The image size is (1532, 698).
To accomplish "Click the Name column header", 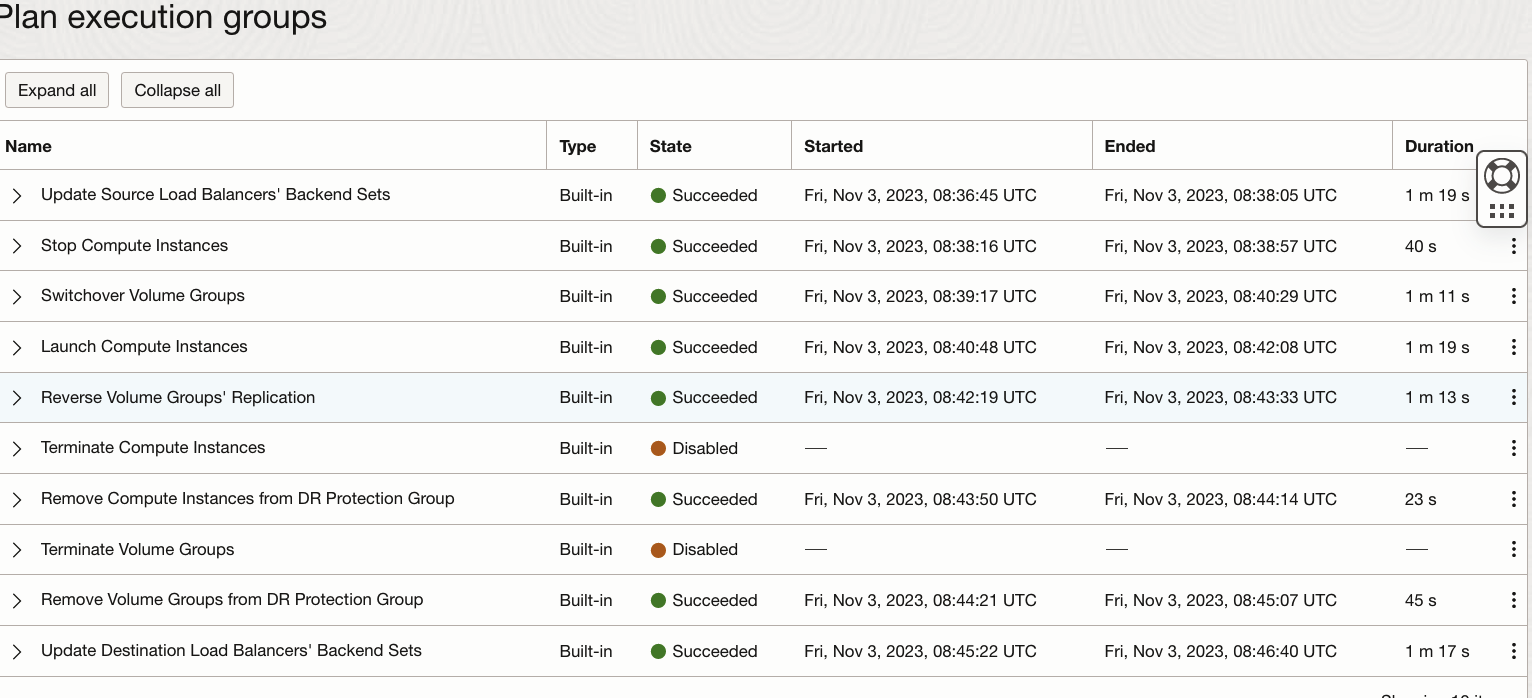I will pyautogui.click(x=28, y=146).
